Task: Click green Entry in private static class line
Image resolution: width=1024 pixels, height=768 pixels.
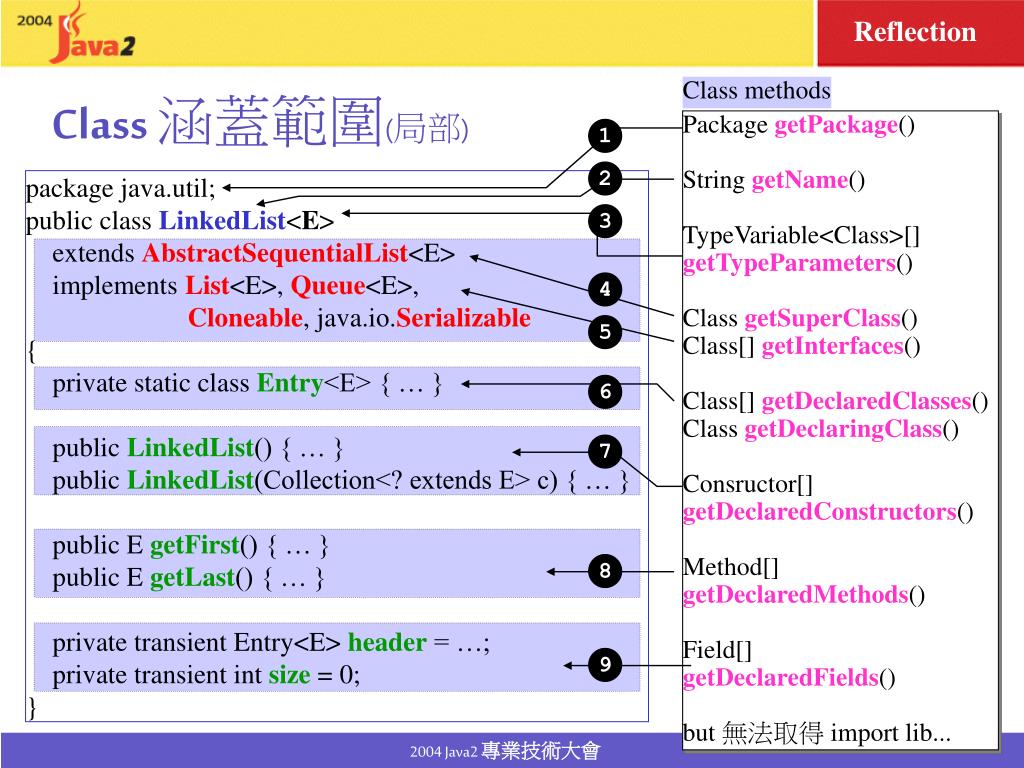Action: [x=290, y=383]
